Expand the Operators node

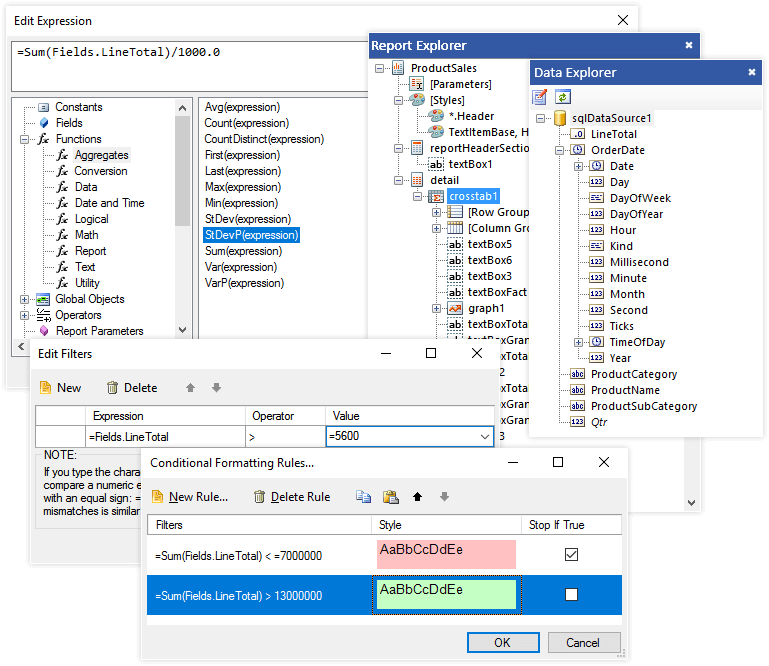[24, 315]
